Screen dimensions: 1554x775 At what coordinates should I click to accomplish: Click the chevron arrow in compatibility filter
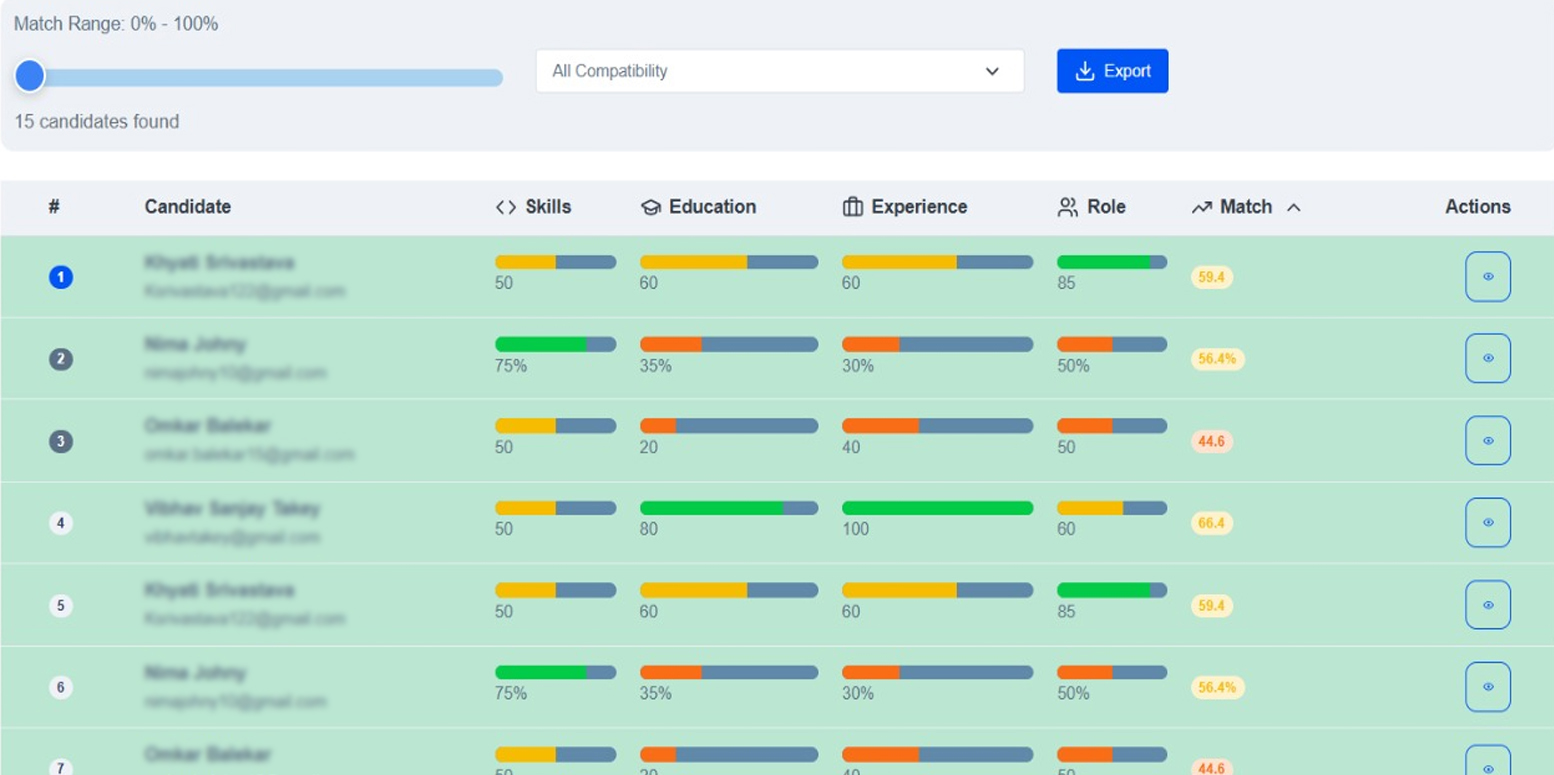(x=992, y=71)
